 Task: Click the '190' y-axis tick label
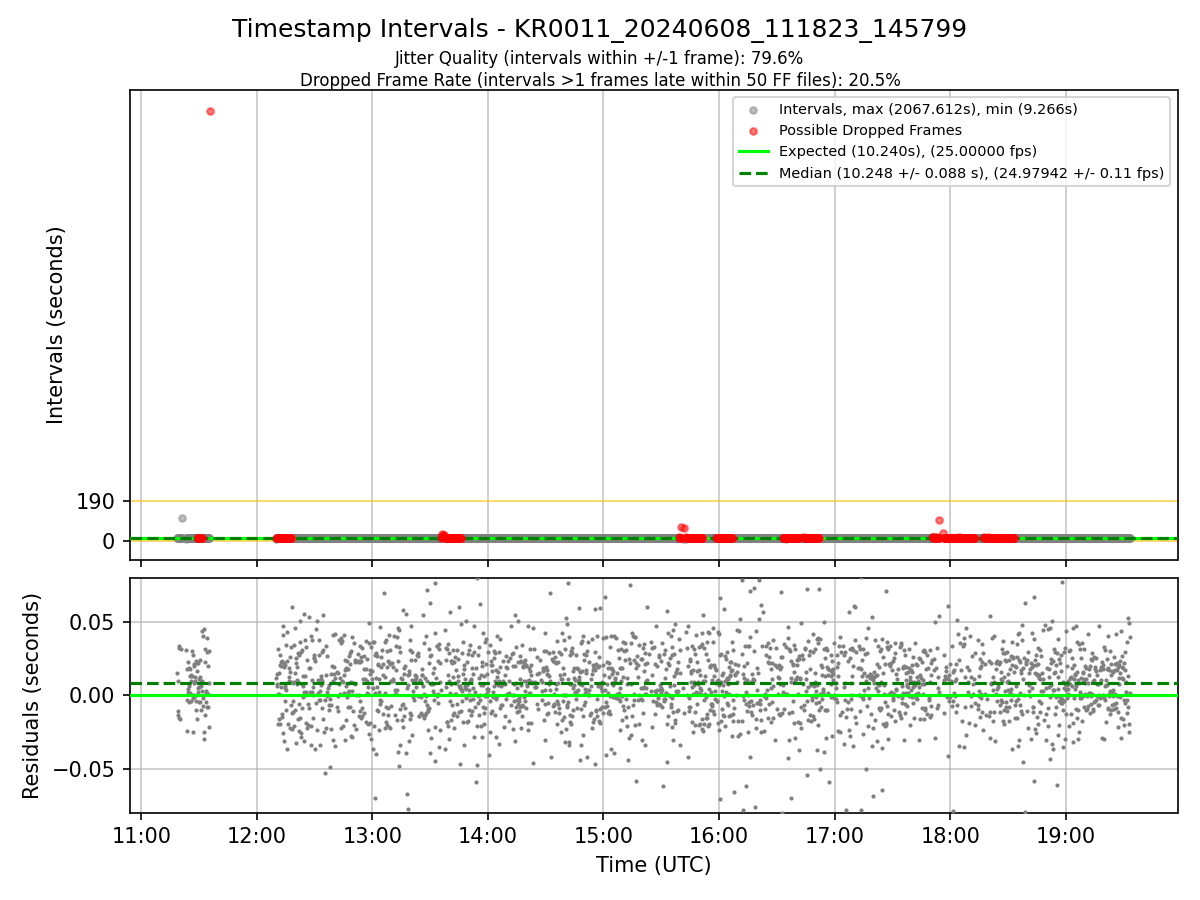96,501
